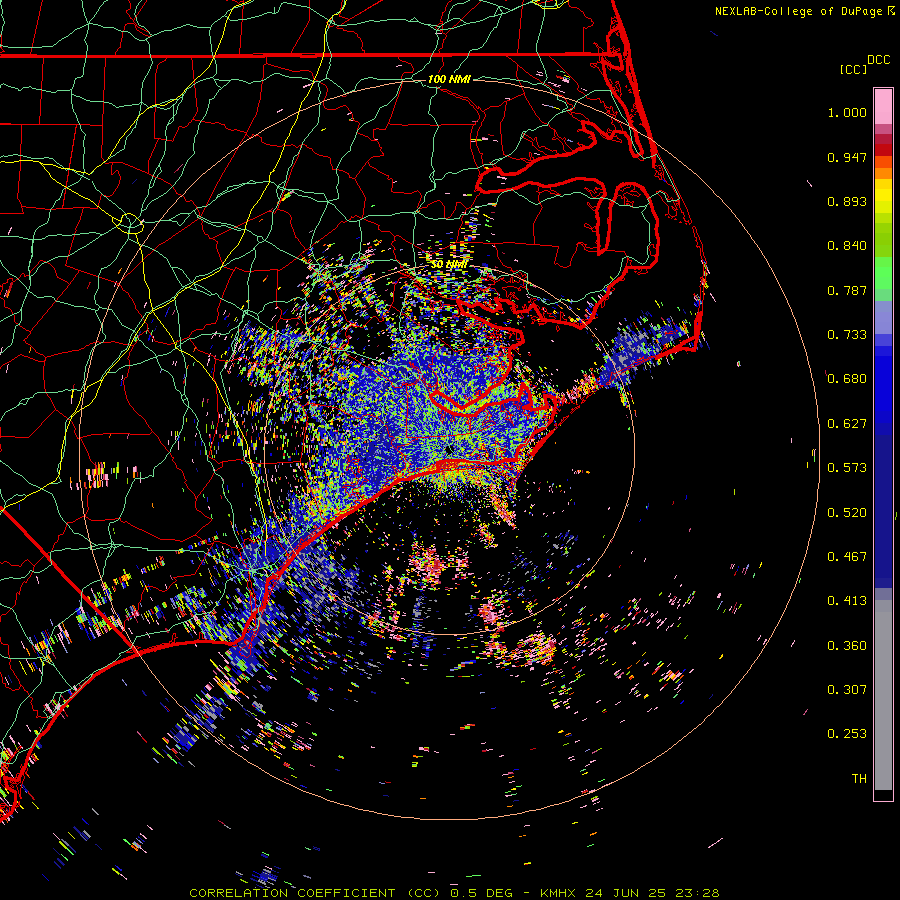Click the 0.733 scale value
This screenshot has height=900, width=900.
click(x=847, y=335)
